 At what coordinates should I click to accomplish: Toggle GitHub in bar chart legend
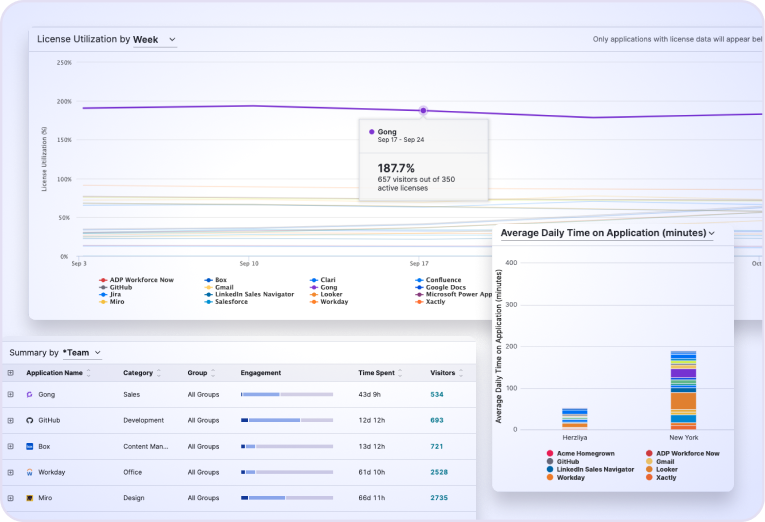(x=563, y=462)
